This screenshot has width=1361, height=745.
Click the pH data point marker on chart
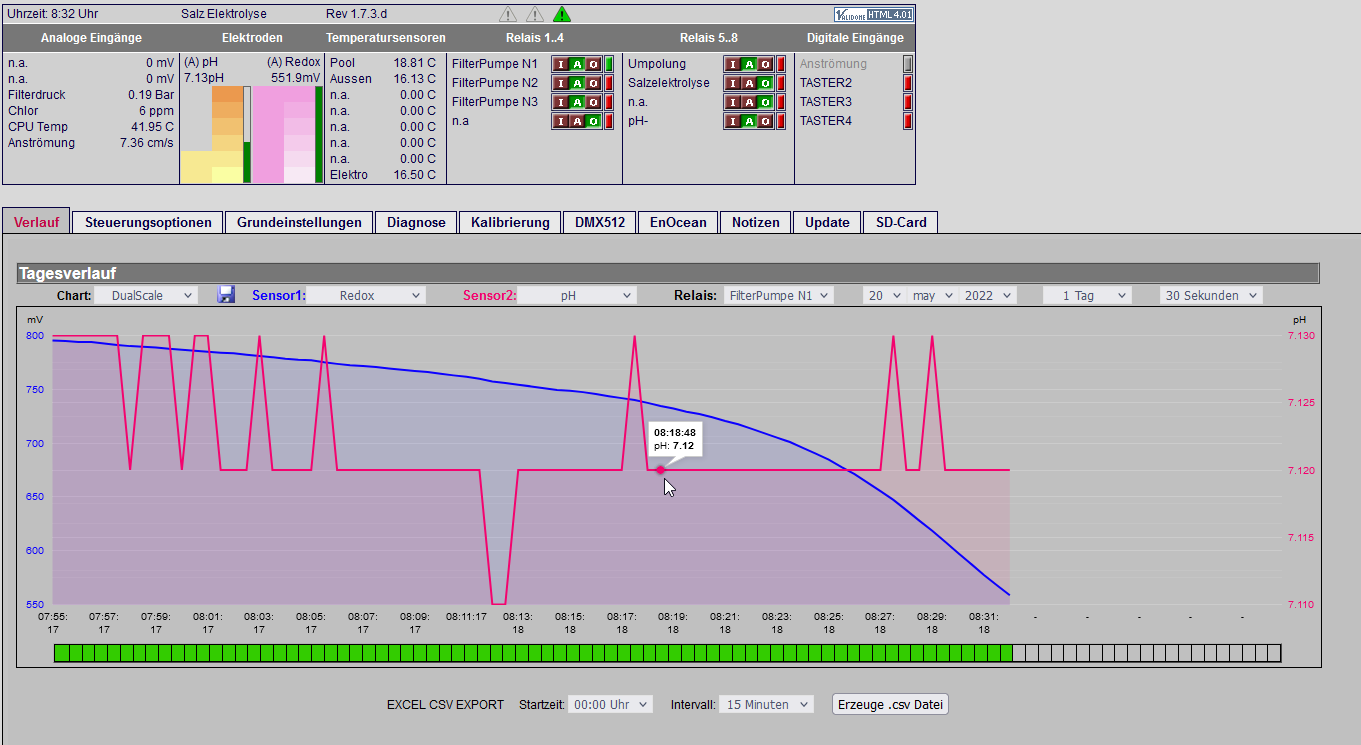coord(660,470)
